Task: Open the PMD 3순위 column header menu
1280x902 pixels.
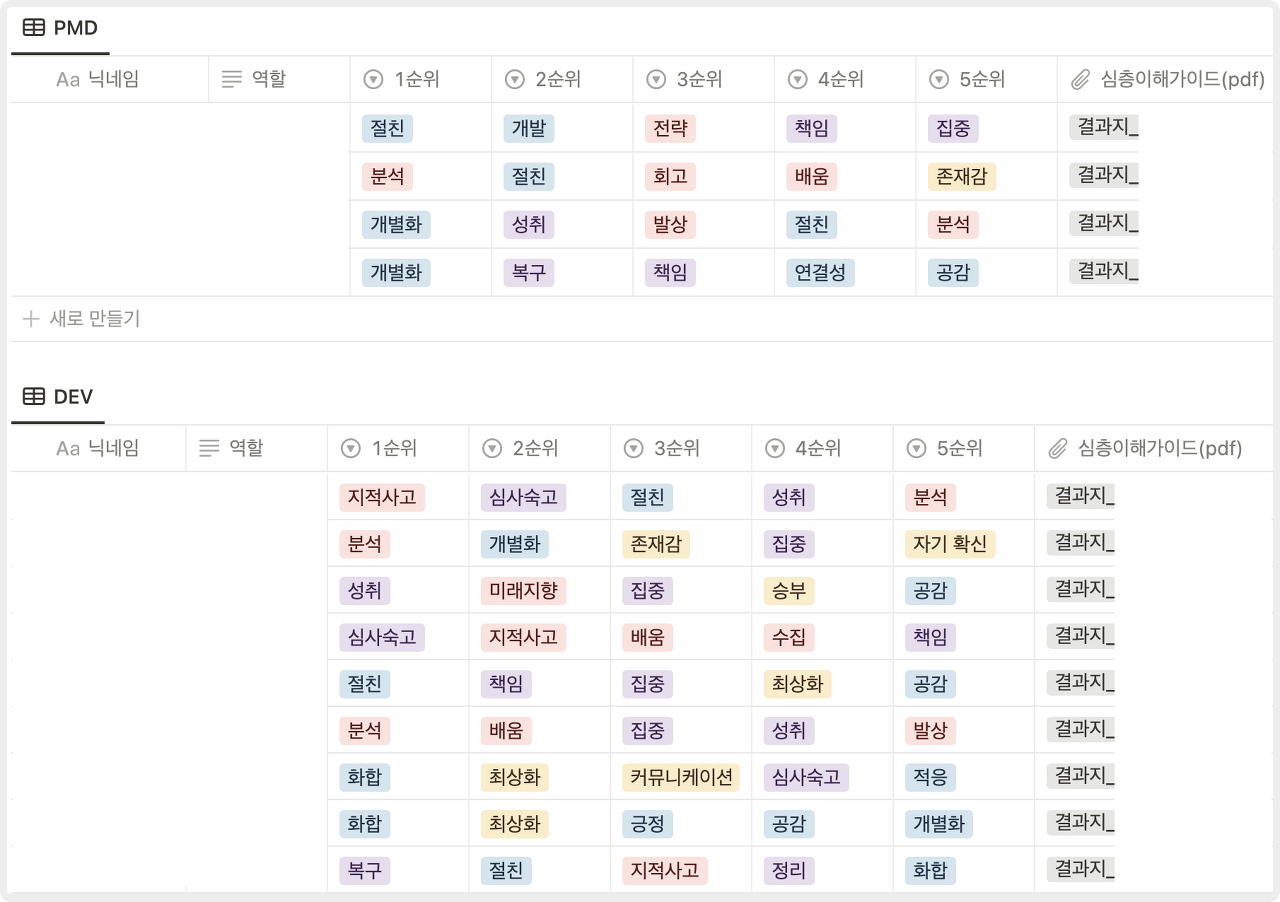Action: (704, 79)
